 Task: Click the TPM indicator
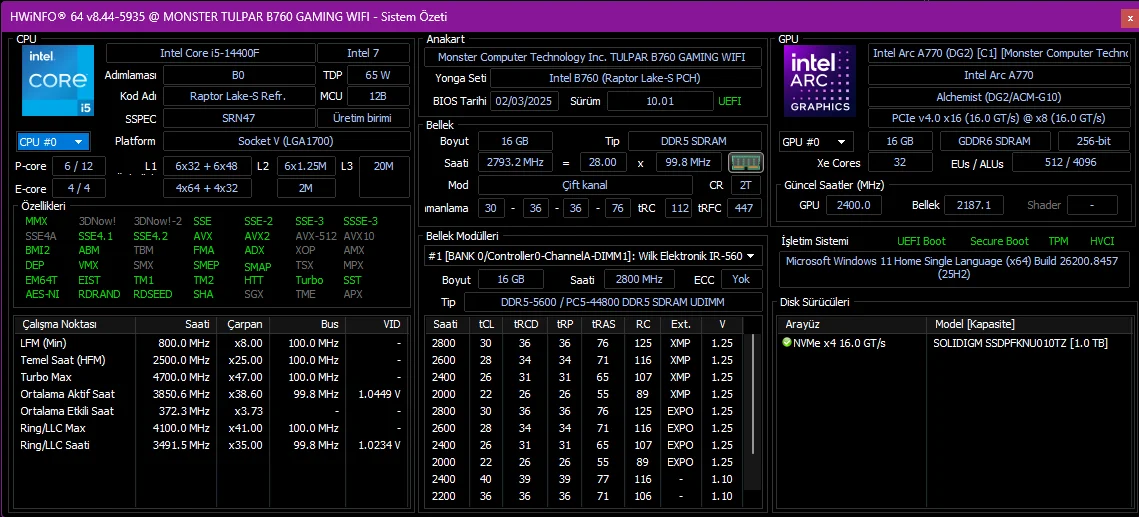[x=1058, y=241]
